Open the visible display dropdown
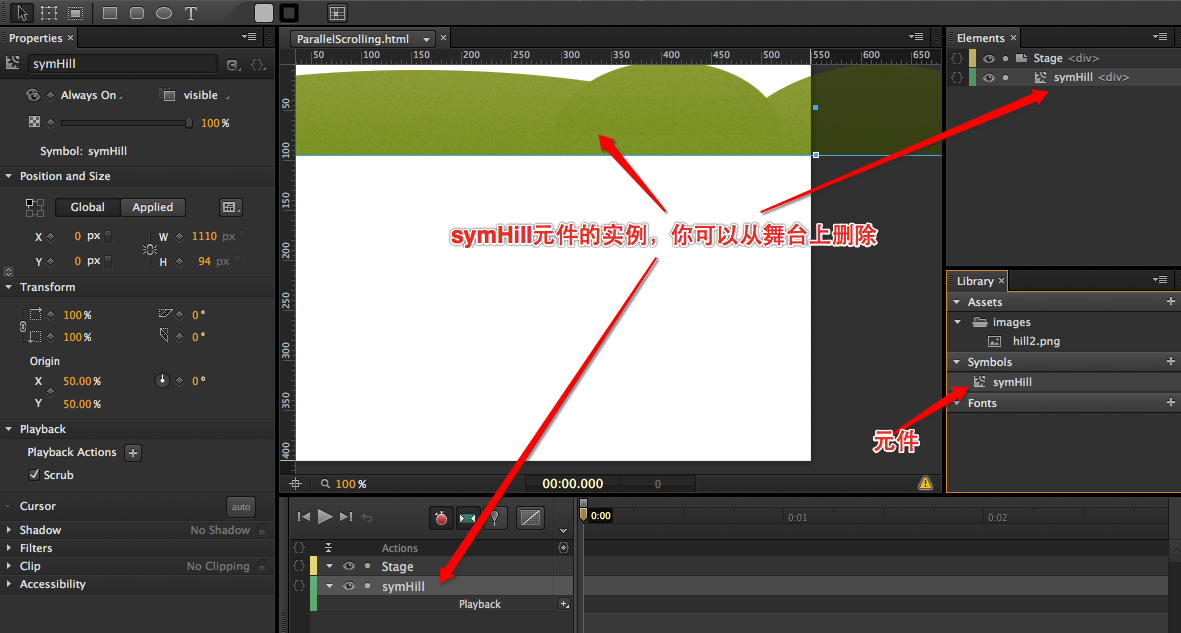 click(x=200, y=96)
